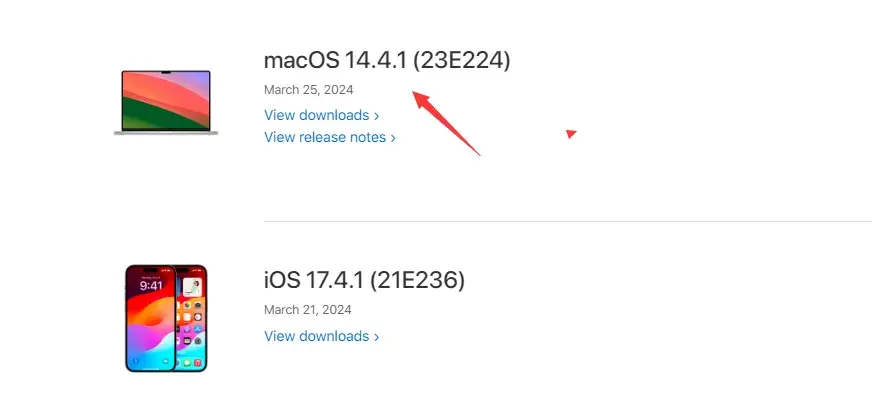
Task: Open View downloads under iOS 17.4.1
Action: [316, 336]
